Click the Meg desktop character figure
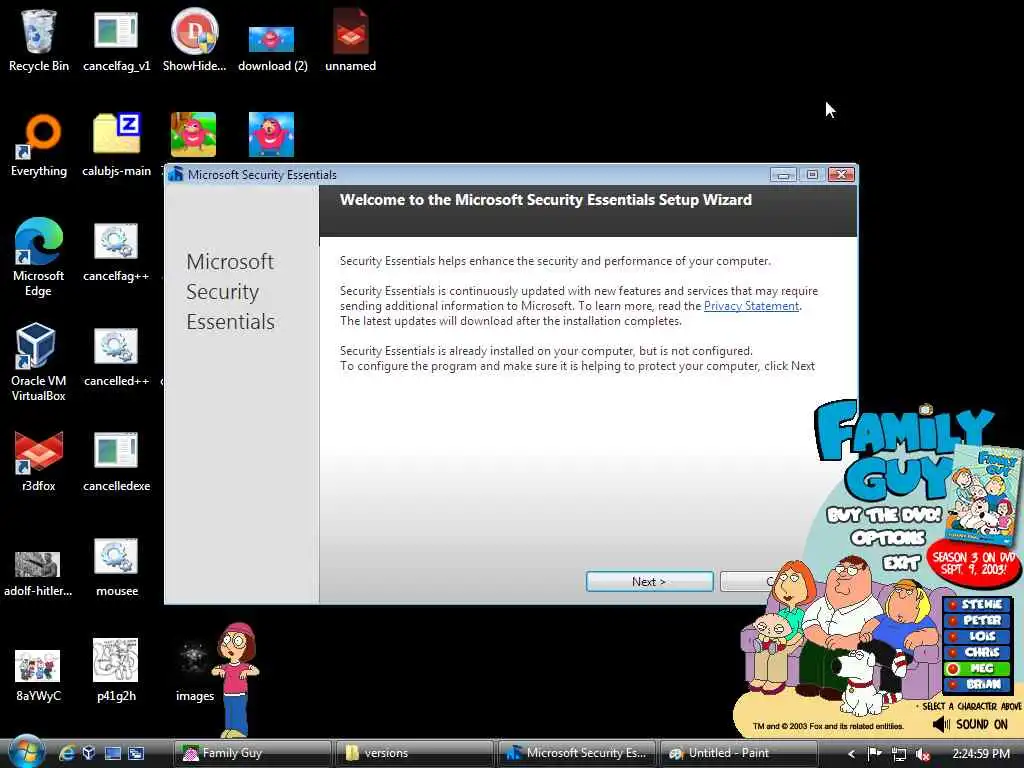The image size is (1024, 768). 235,679
